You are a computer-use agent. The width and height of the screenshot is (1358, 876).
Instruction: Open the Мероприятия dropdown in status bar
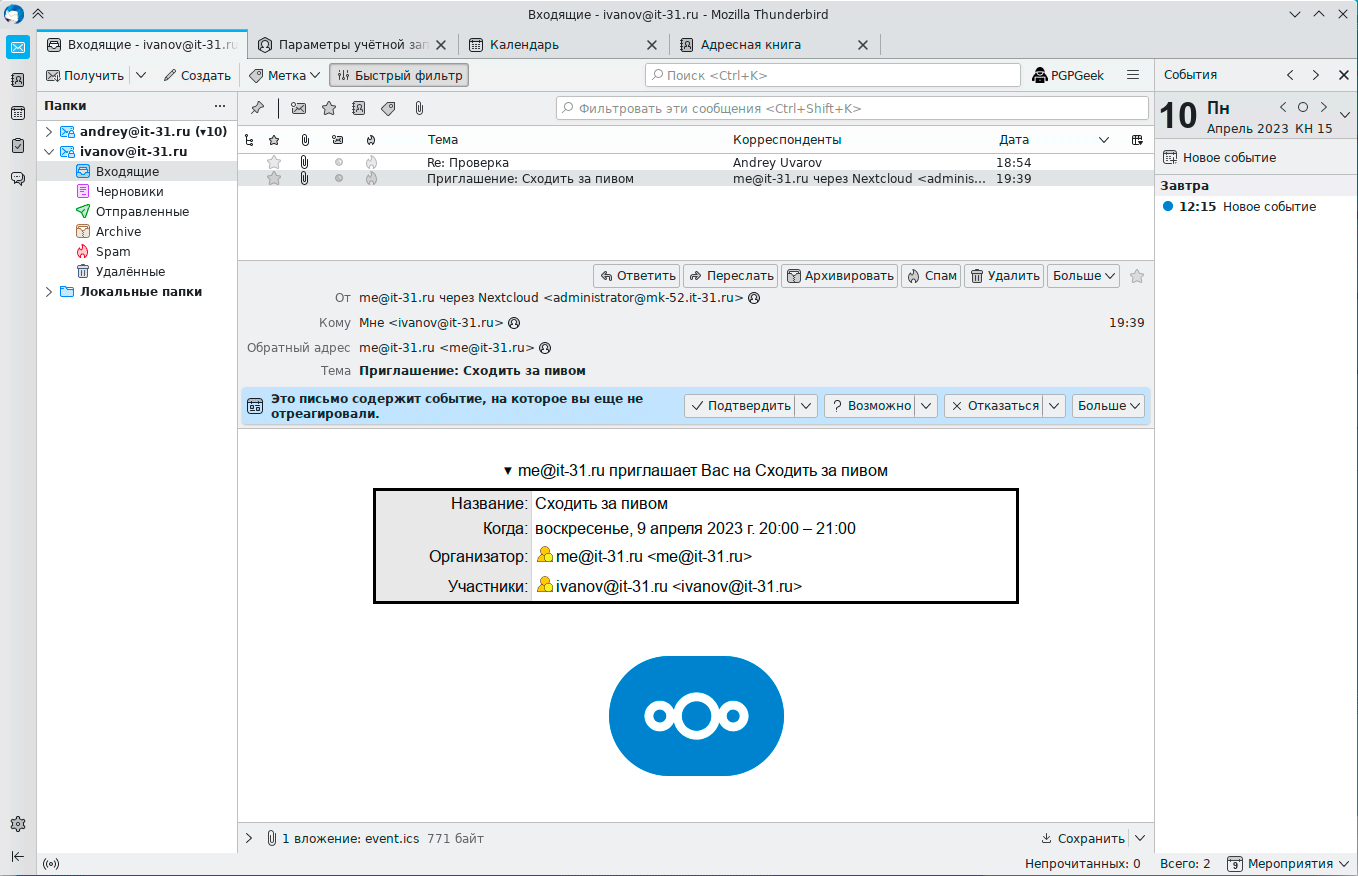click(x=1288, y=864)
